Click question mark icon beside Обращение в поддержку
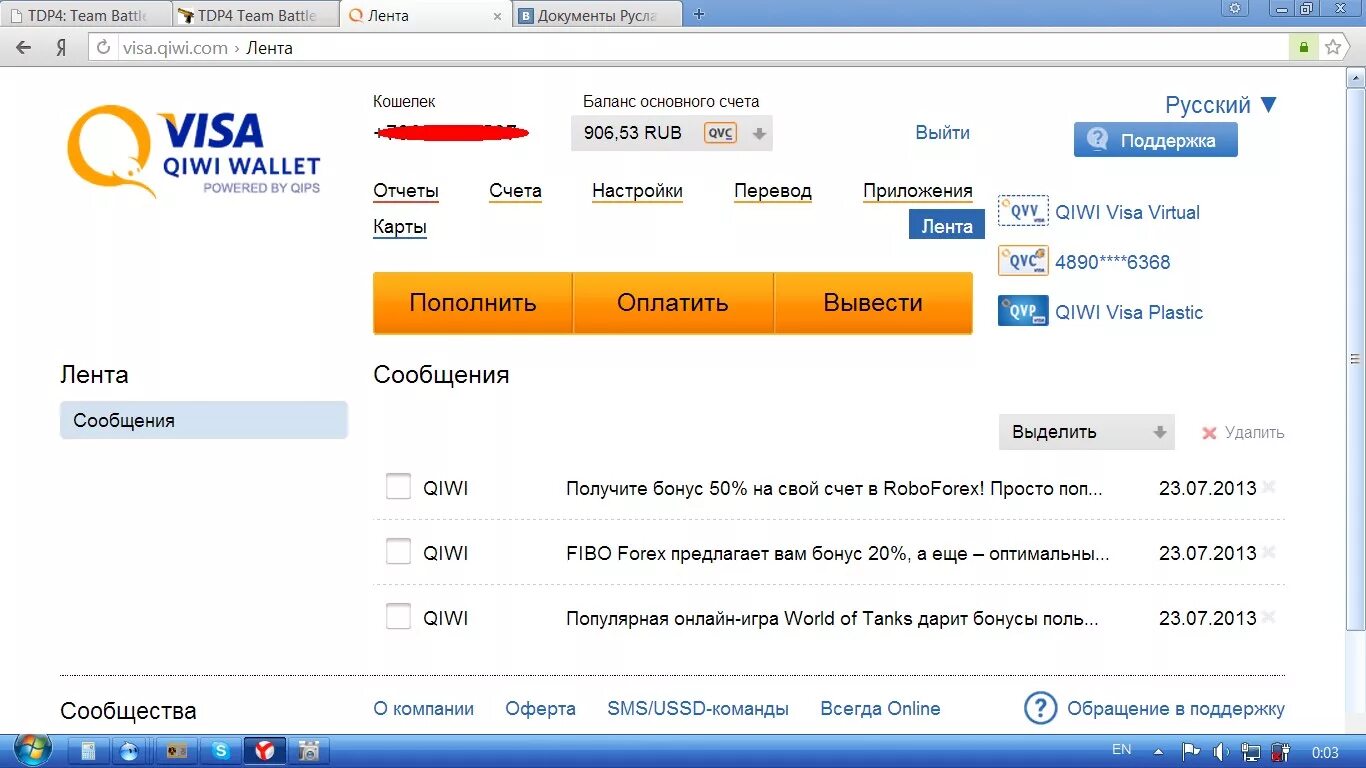This screenshot has height=768, width=1366. pyautogui.click(x=1040, y=709)
